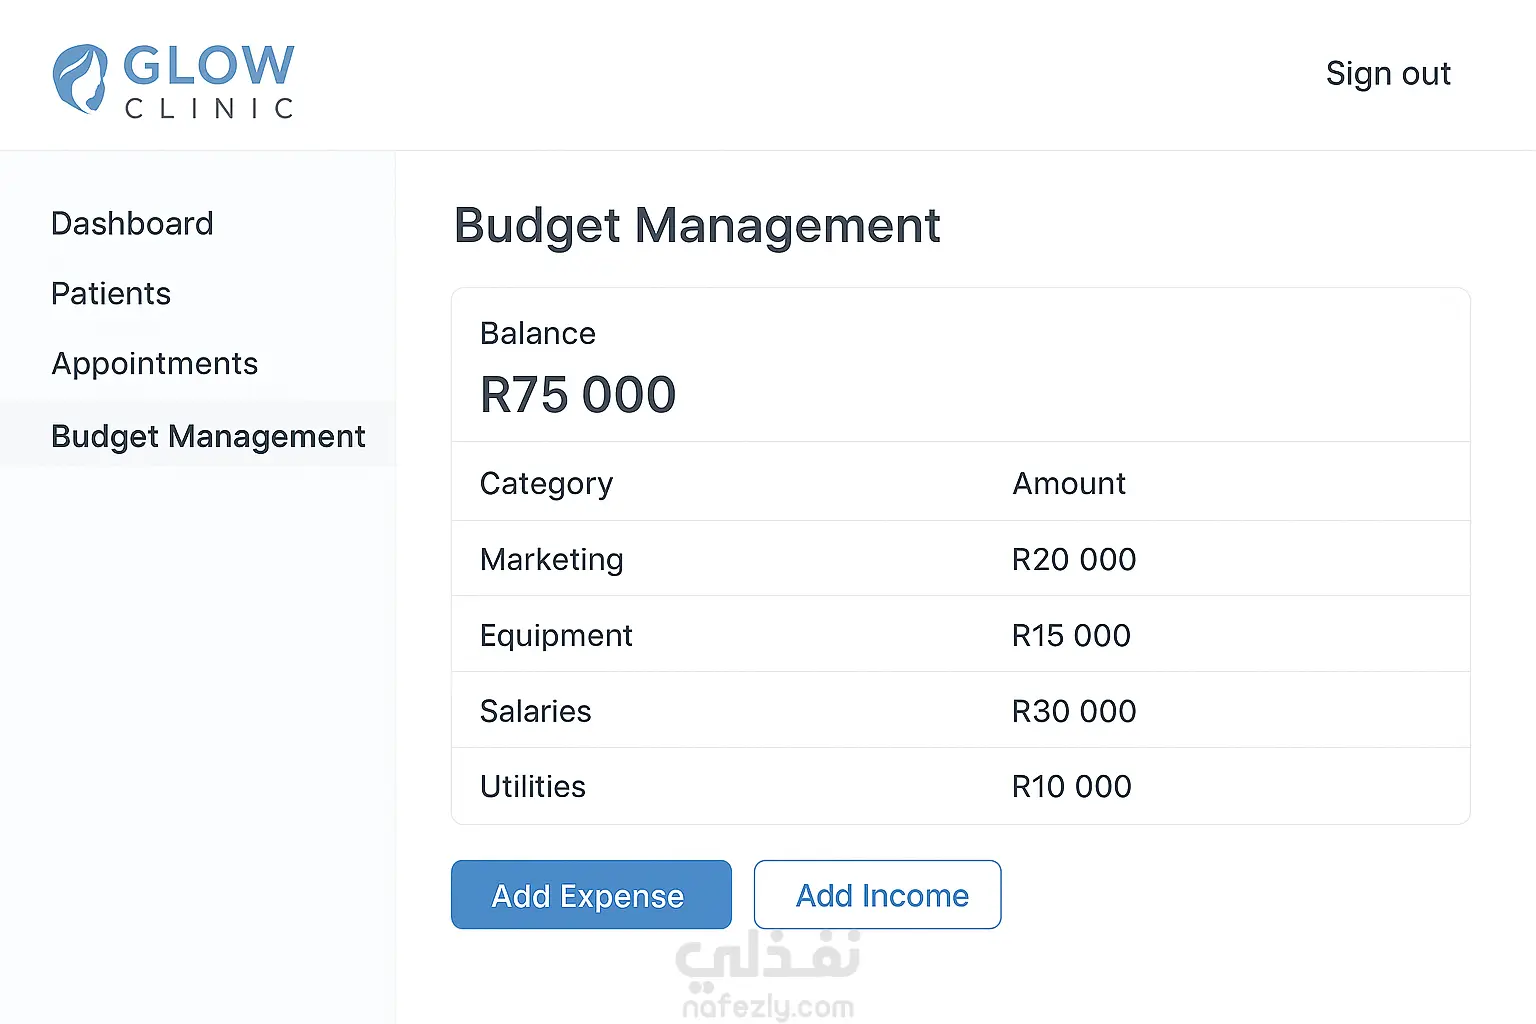Click the Amount column header
This screenshot has width=1536, height=1024.
pos(1069,484)
